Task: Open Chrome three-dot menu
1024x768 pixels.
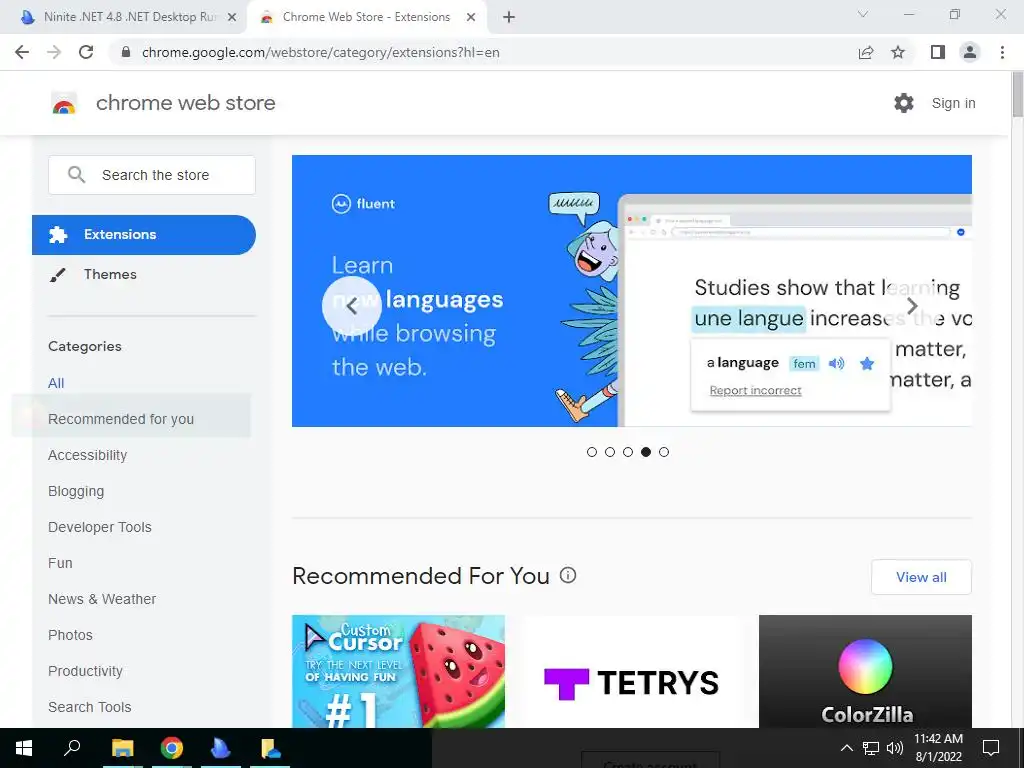Action: tap(1002, 52)
